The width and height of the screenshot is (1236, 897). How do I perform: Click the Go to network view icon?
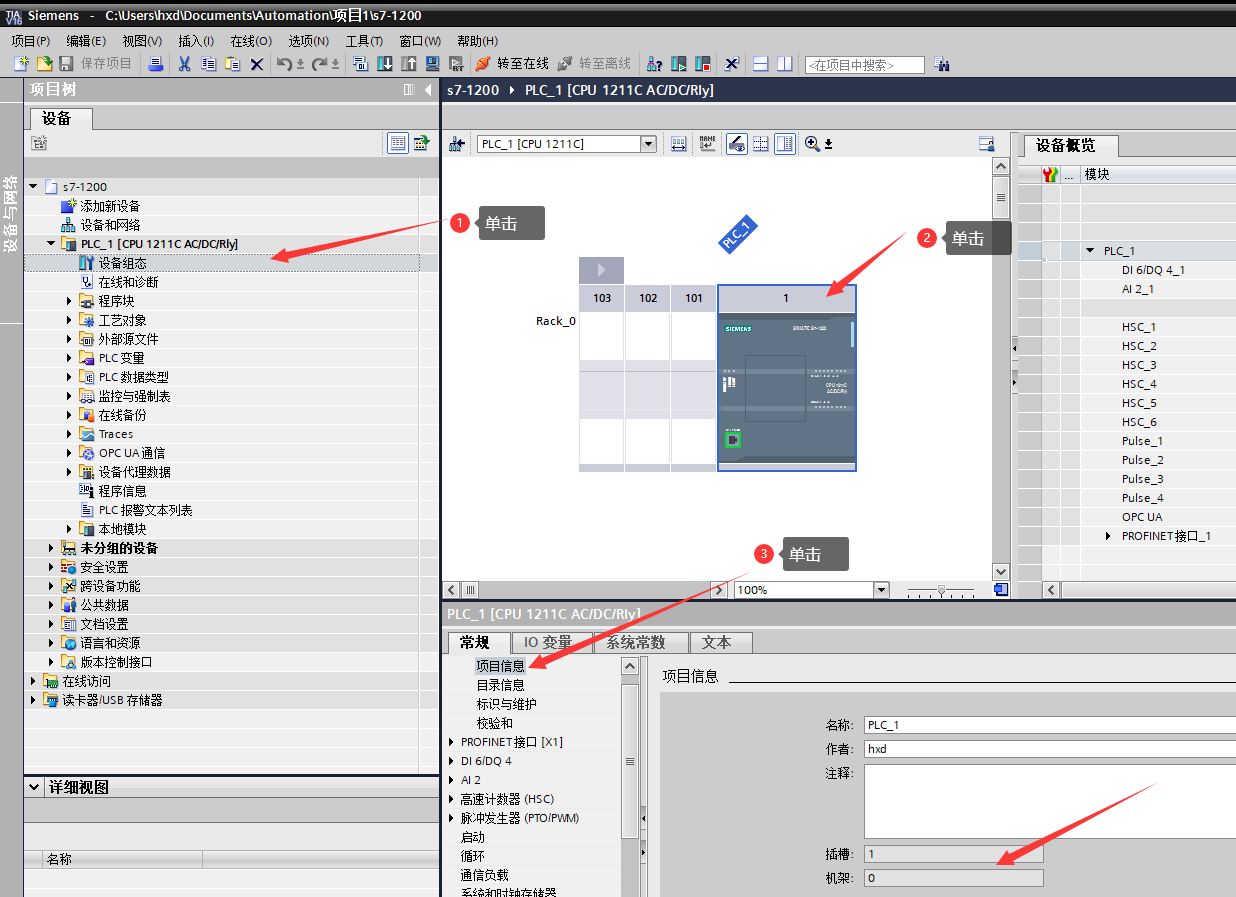click(457, 144)
